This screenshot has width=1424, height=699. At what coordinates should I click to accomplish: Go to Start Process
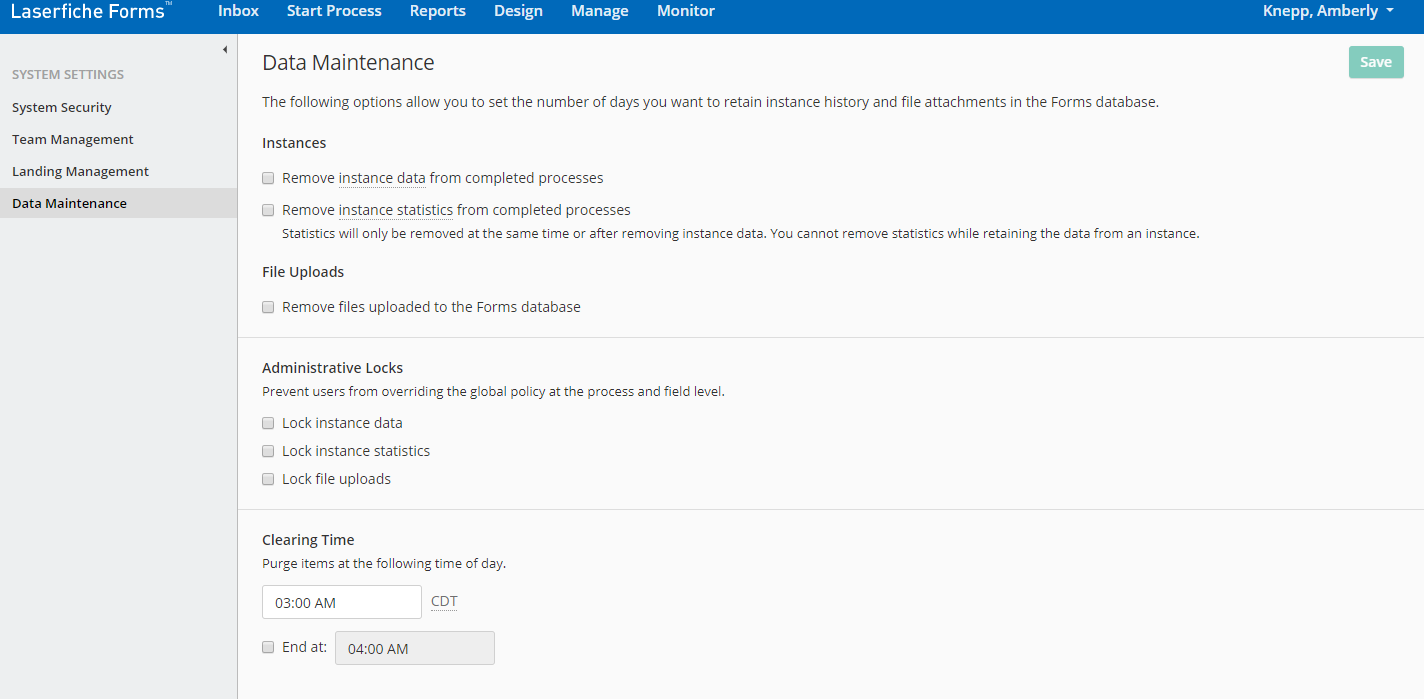tap(334, 11)
